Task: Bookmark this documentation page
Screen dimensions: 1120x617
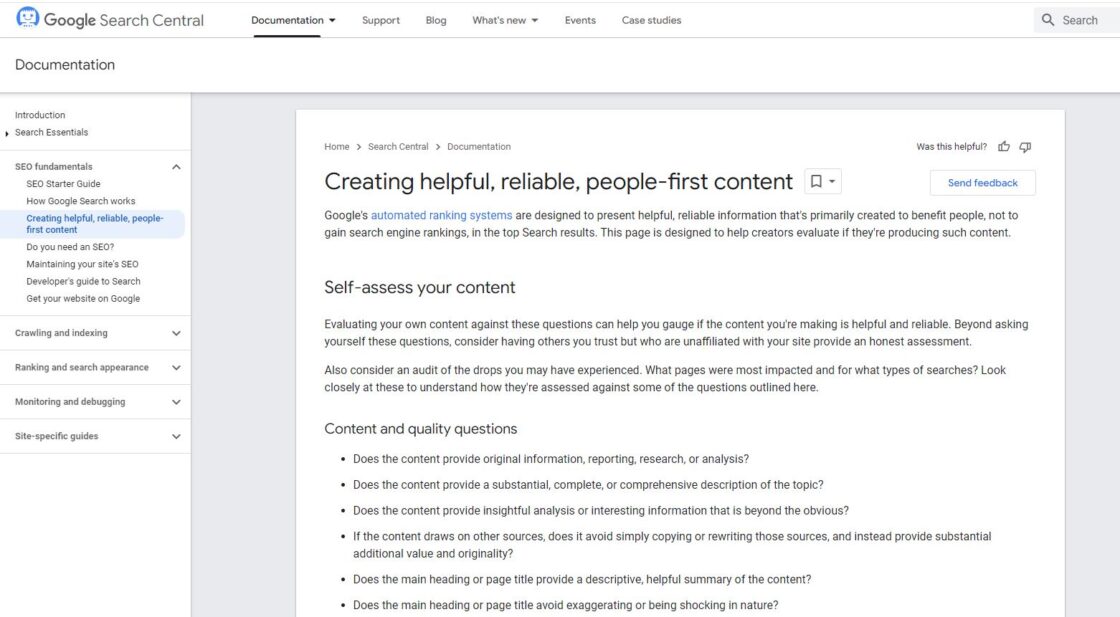Action: (x=816, y=181)
